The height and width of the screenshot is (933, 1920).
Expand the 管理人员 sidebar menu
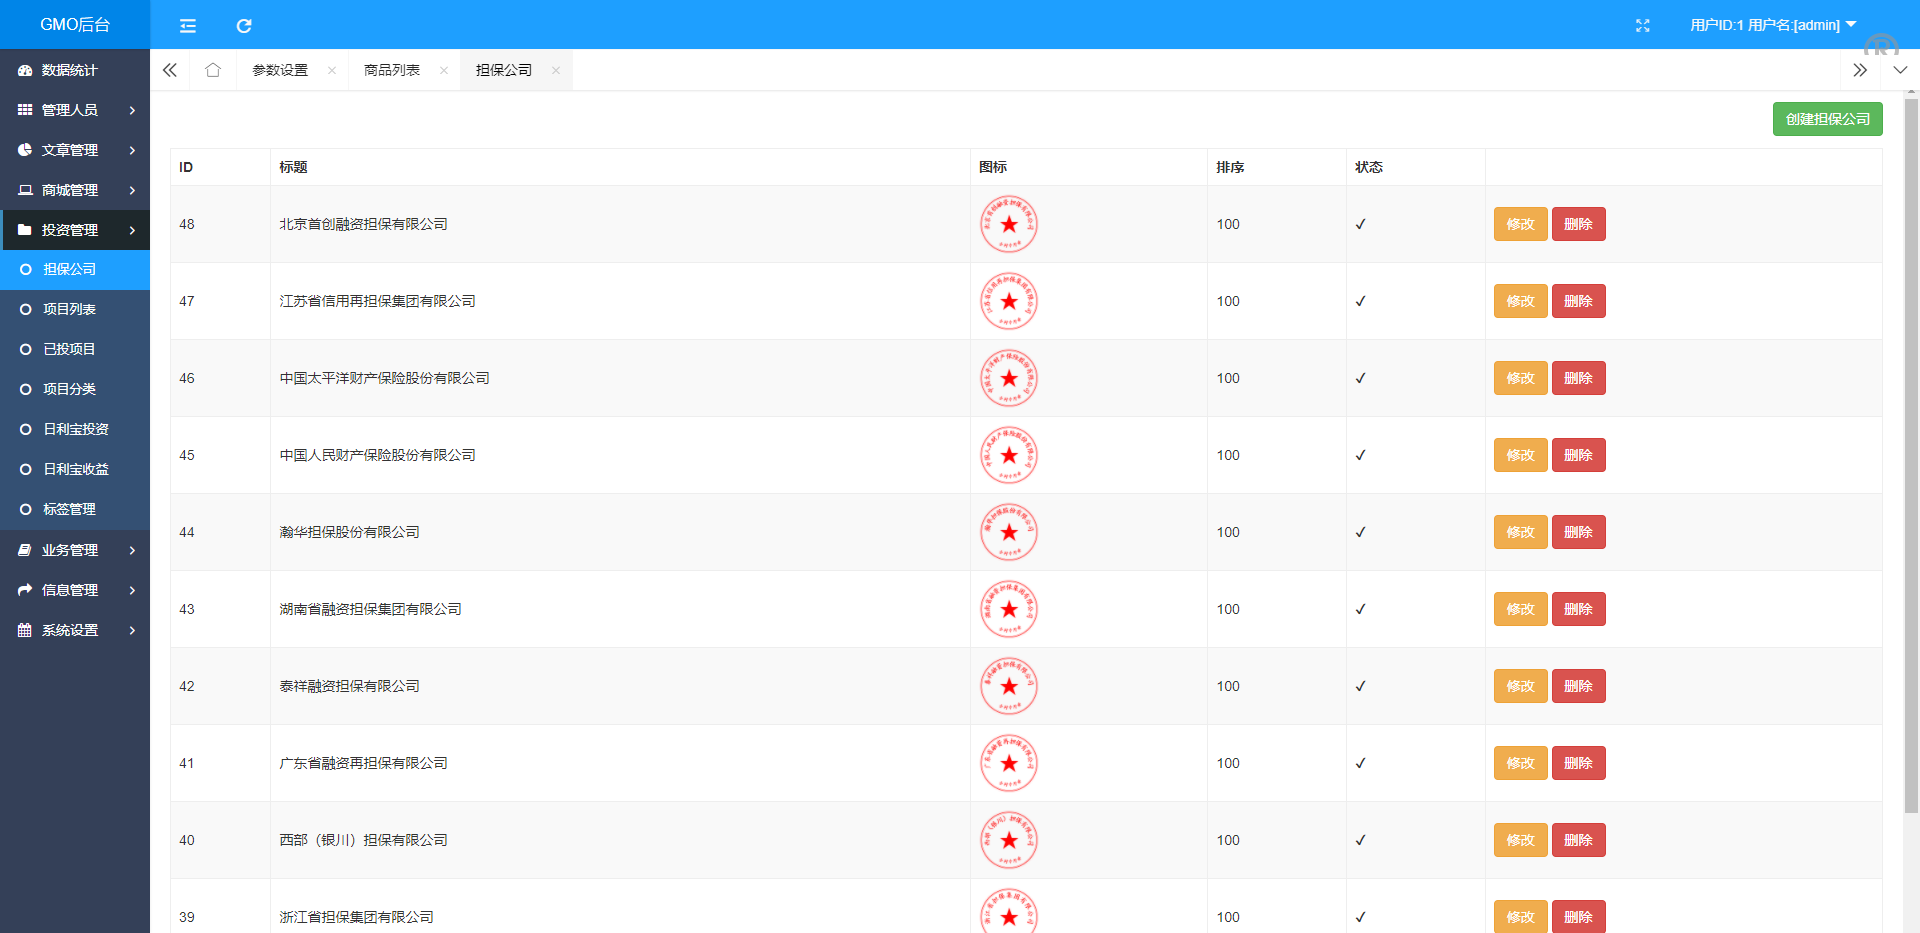point(75,110)
